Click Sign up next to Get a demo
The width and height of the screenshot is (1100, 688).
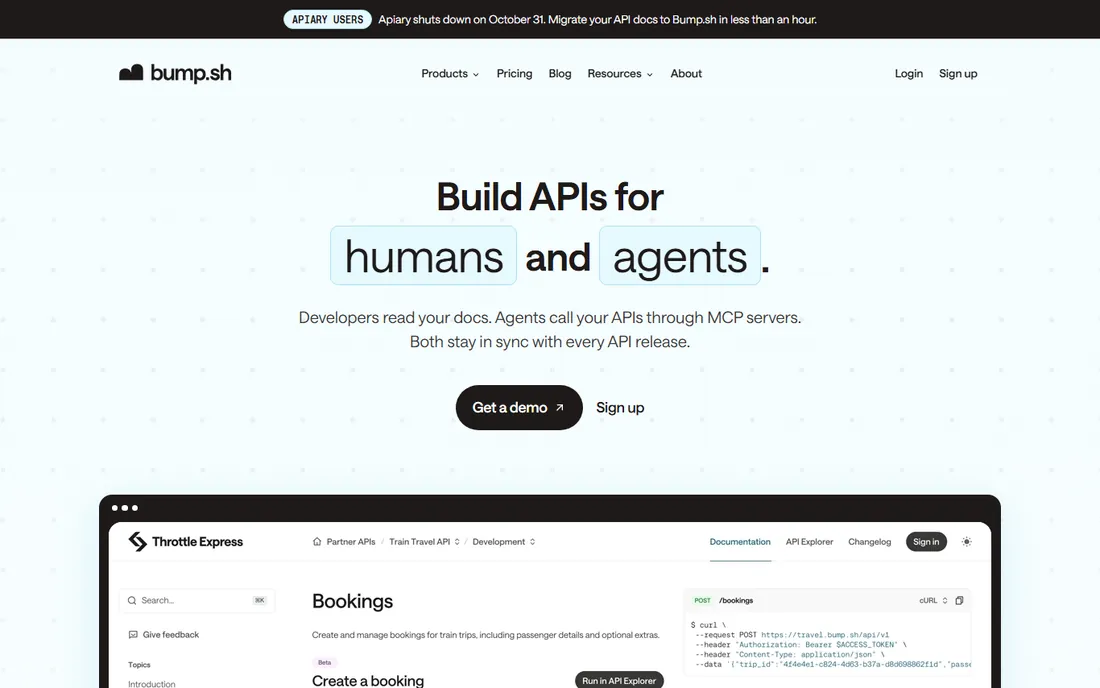[620, 407]
